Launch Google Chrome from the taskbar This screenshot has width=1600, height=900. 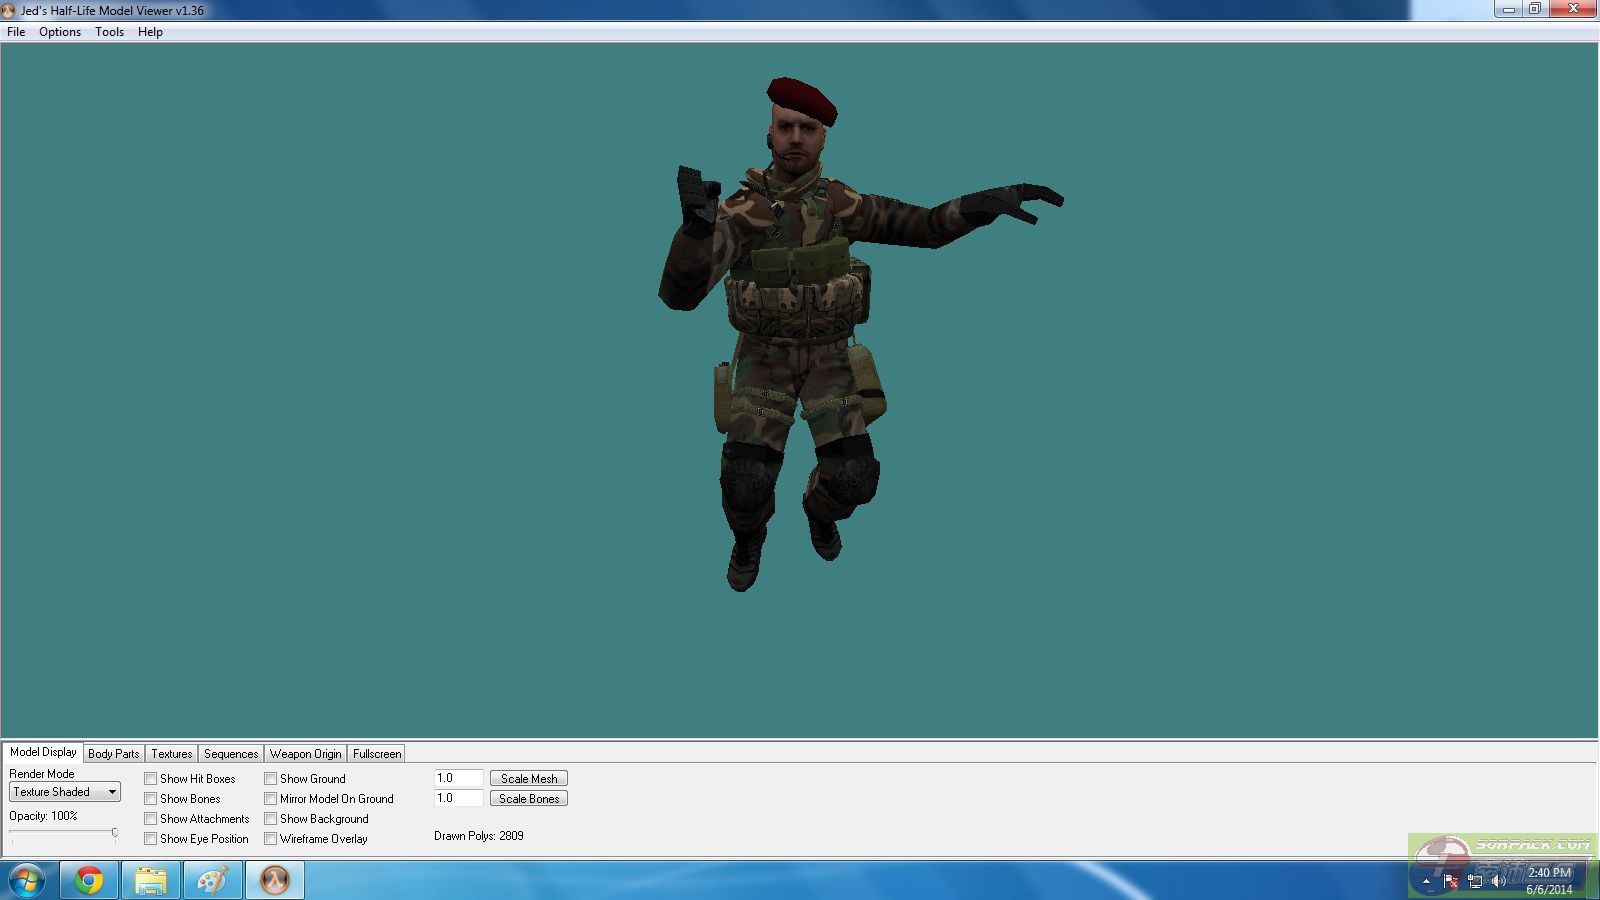tap(89, 881)
